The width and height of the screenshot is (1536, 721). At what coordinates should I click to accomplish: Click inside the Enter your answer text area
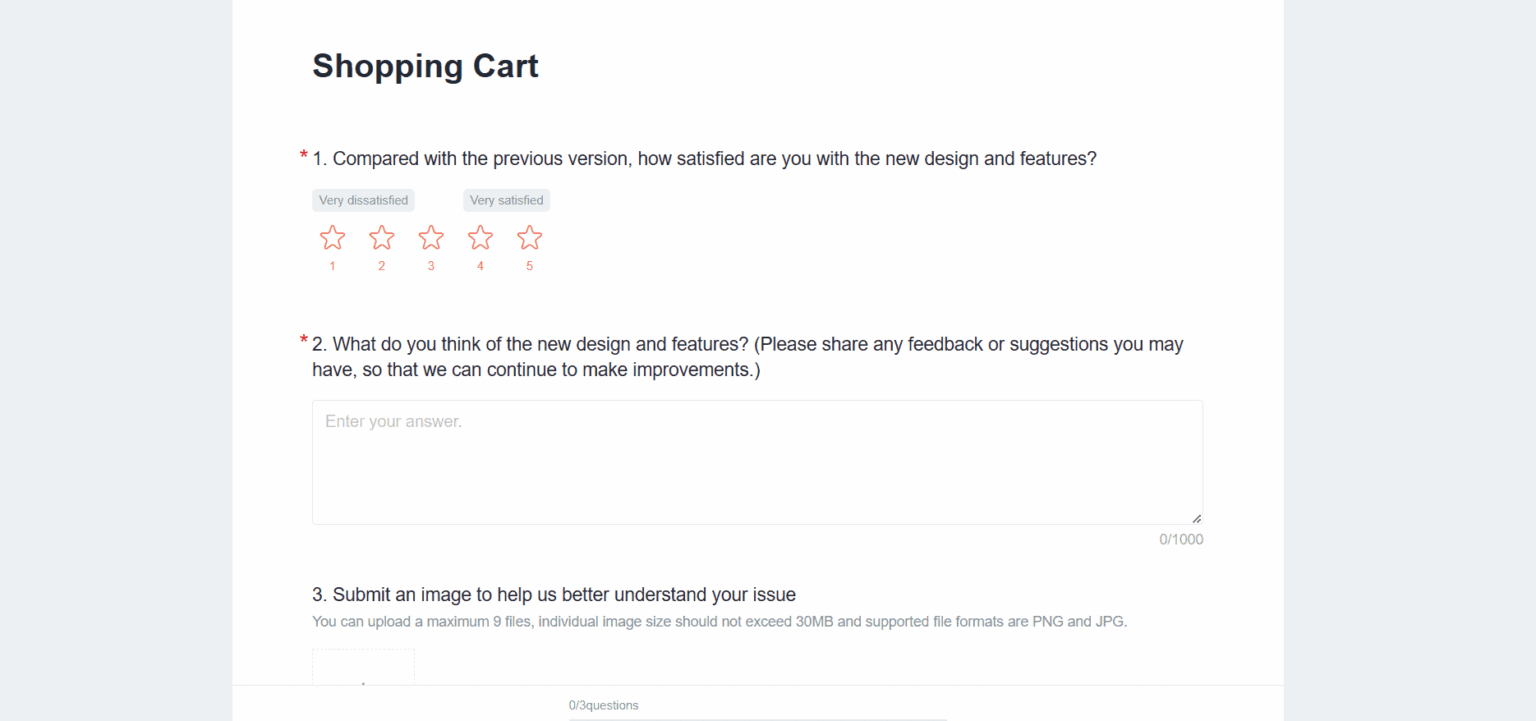[x=757, y=460]
